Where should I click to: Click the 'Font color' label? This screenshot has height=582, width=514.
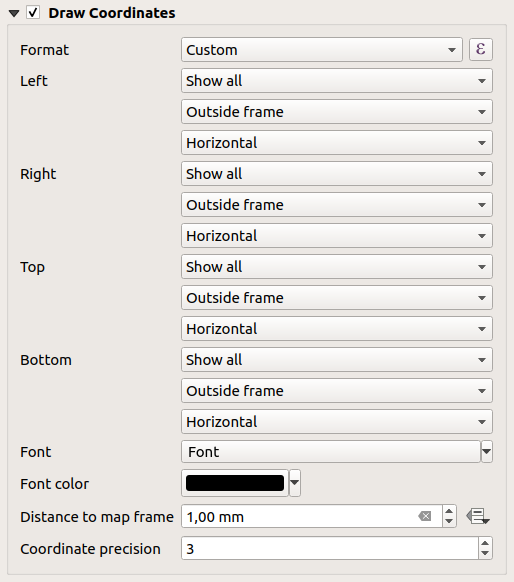pos(55,484)
